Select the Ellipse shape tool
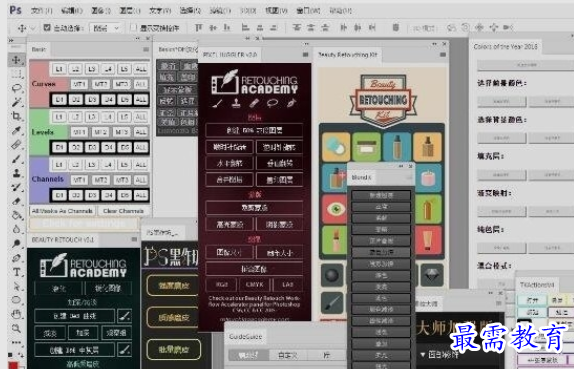 click(x=16, y=300)
